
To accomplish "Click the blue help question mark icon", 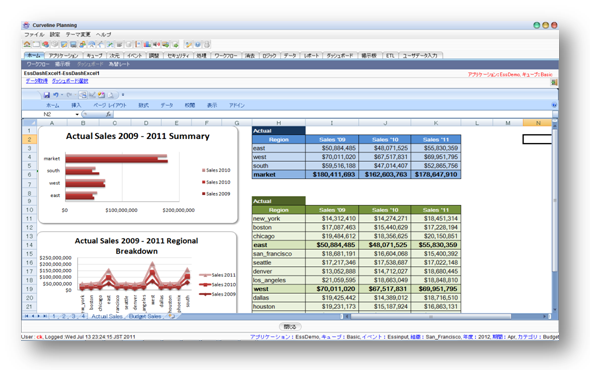I will [x=198, y=44].
